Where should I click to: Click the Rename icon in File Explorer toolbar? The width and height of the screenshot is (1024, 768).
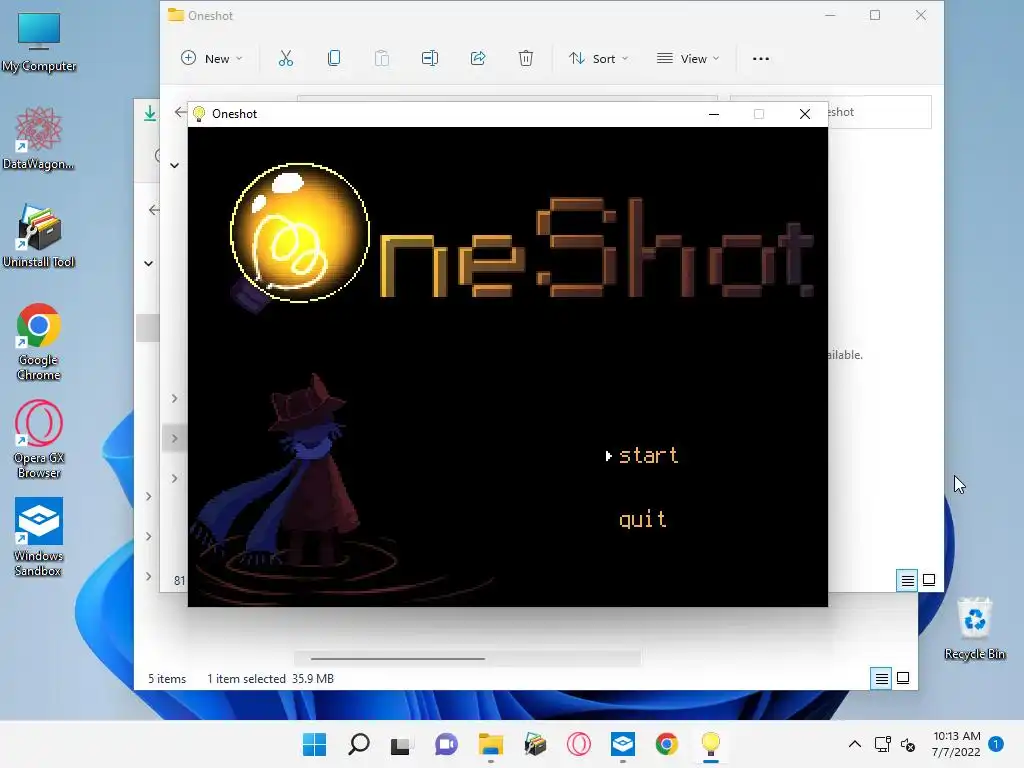coord(430,58)
